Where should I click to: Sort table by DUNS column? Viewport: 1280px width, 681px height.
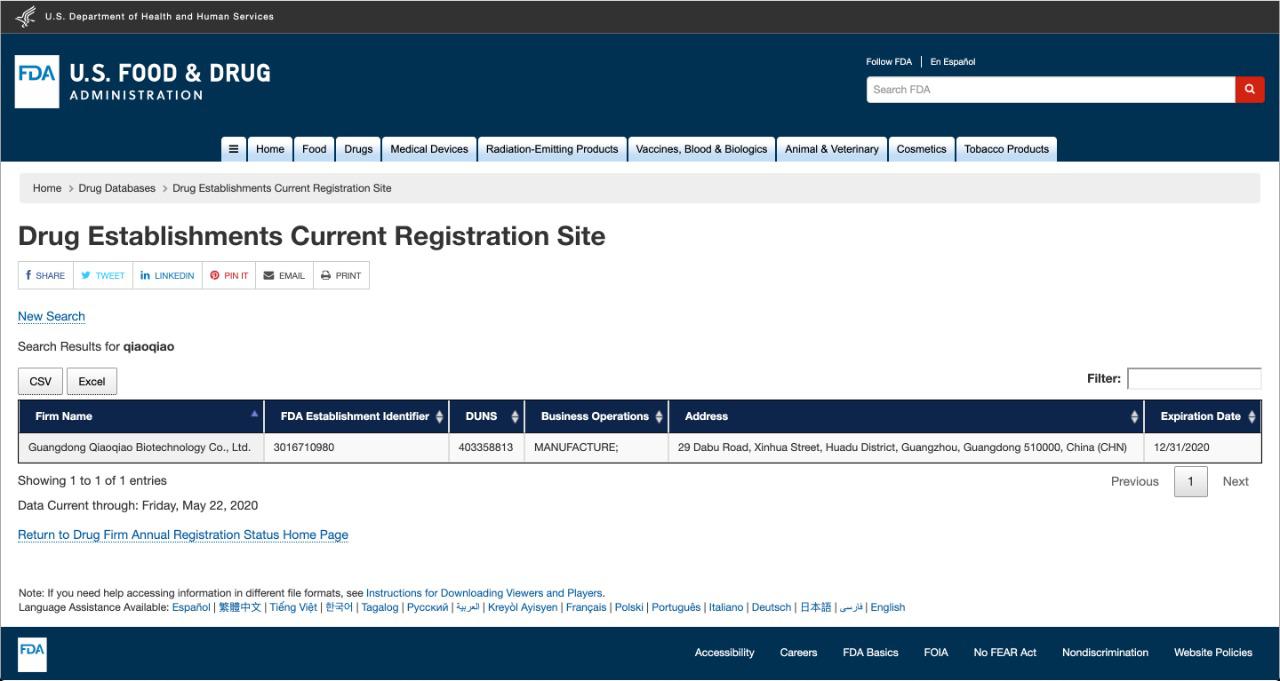click(x=487, y=416)
